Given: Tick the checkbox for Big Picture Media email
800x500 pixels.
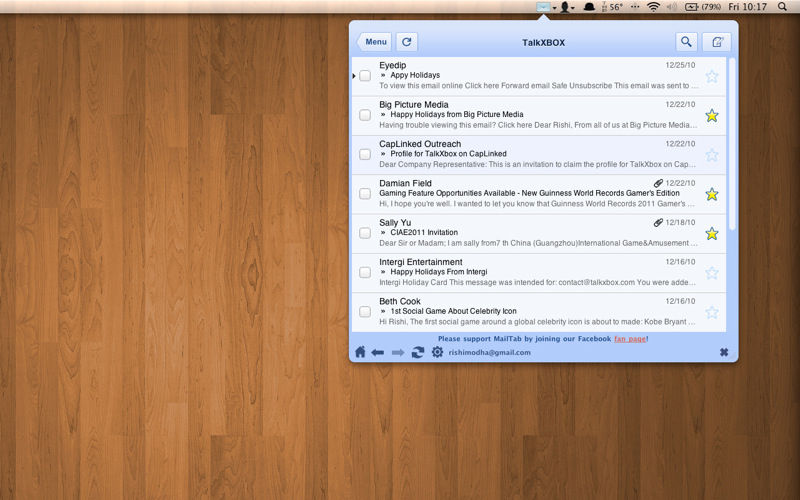Looking at the screenshot, I should (x=365, y=115).
